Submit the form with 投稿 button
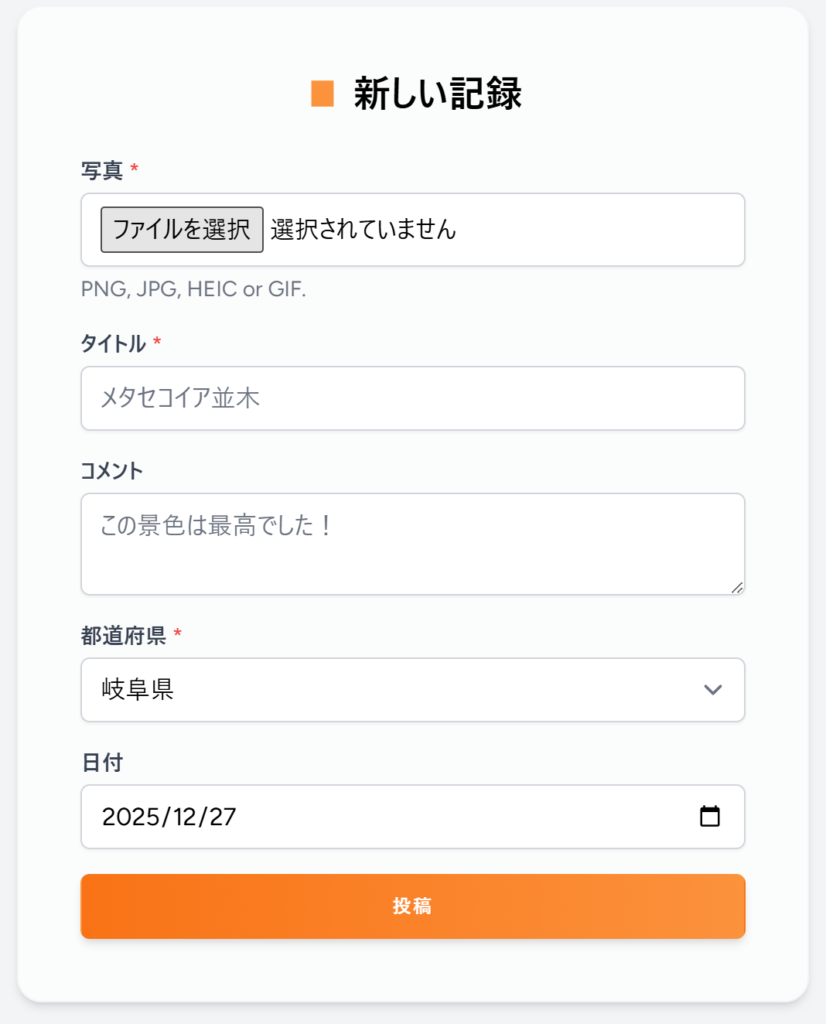 412,906
